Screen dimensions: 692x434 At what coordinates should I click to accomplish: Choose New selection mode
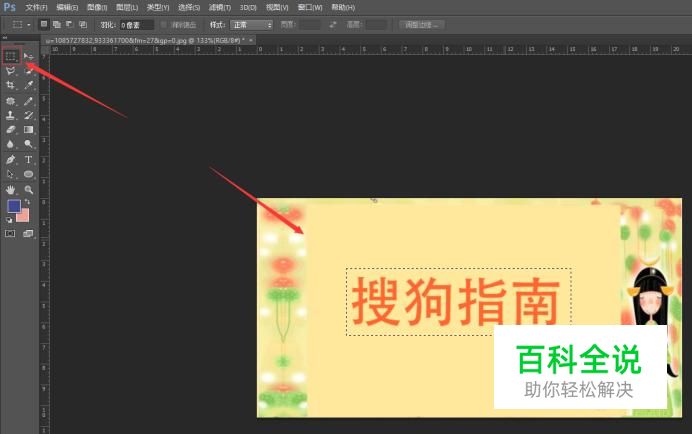[44, 24]
